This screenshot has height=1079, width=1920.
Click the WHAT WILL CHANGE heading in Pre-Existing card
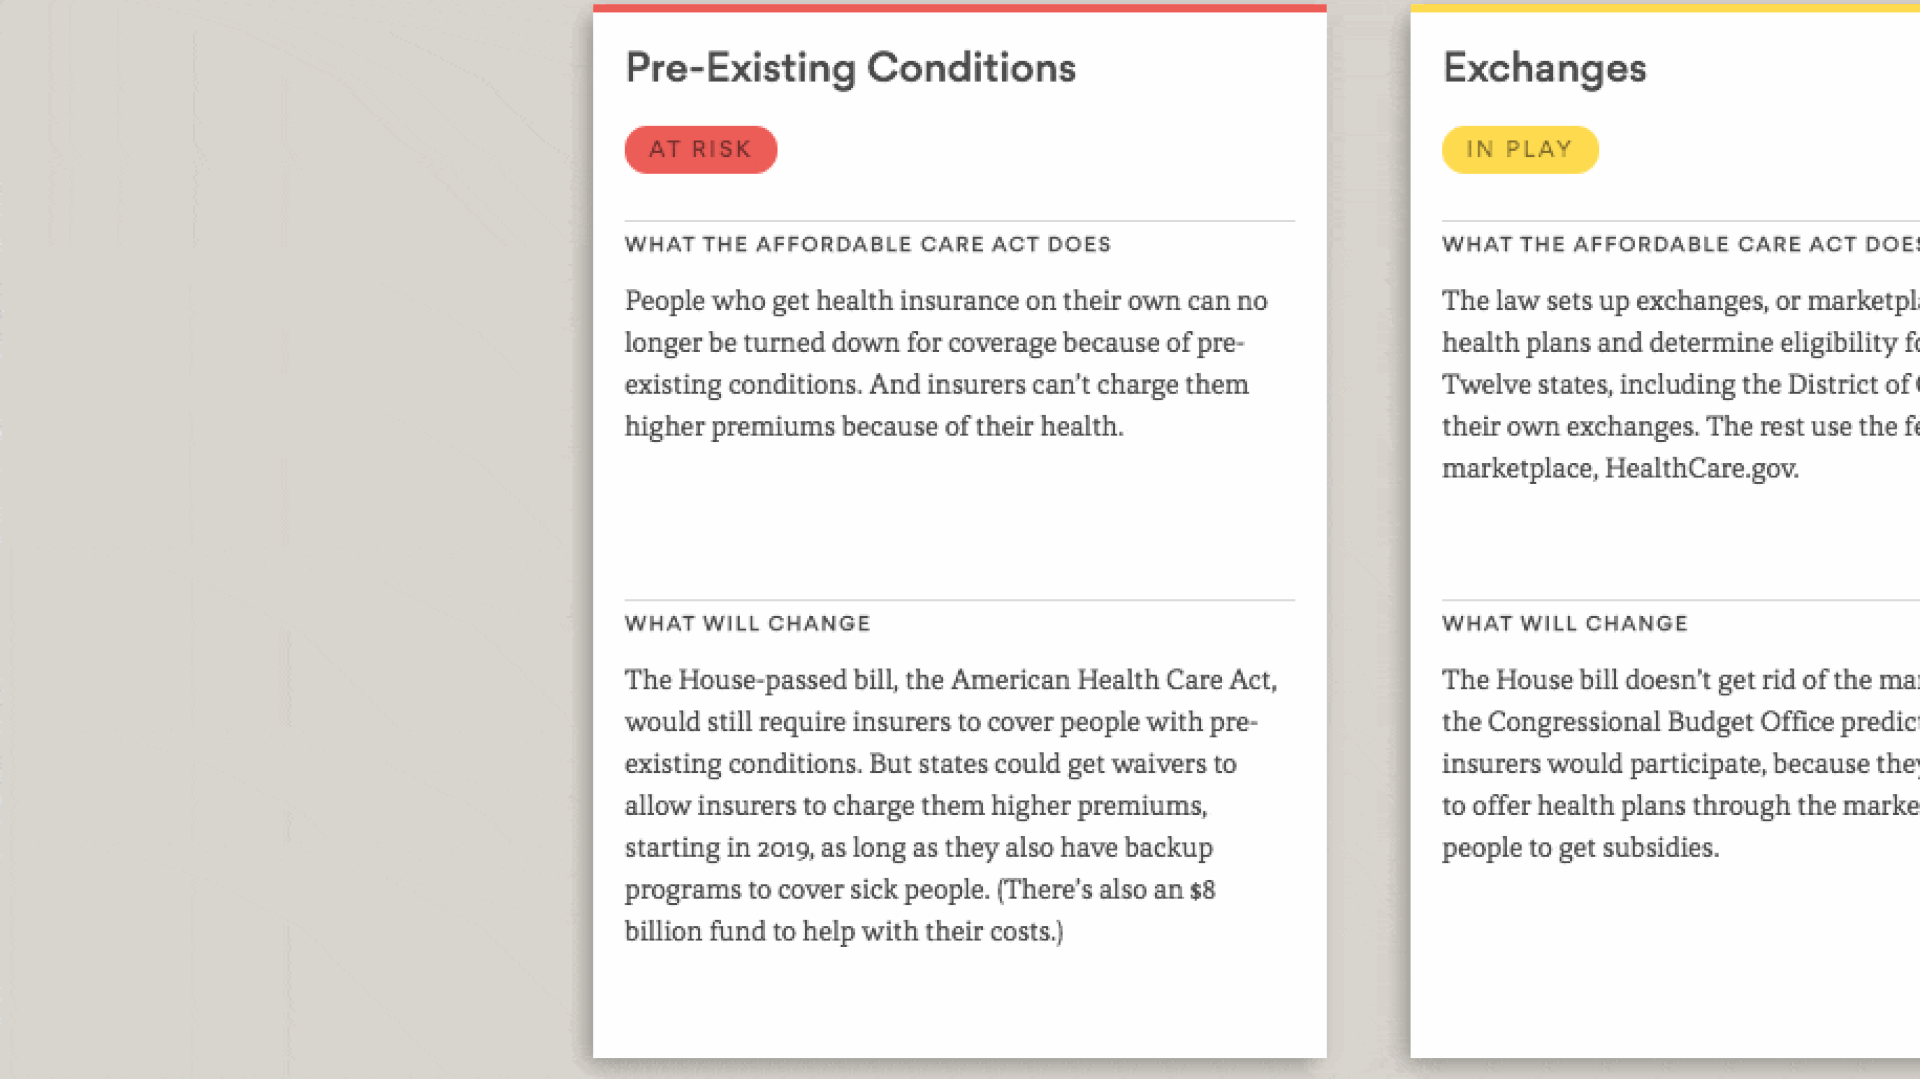pos(747,623)
